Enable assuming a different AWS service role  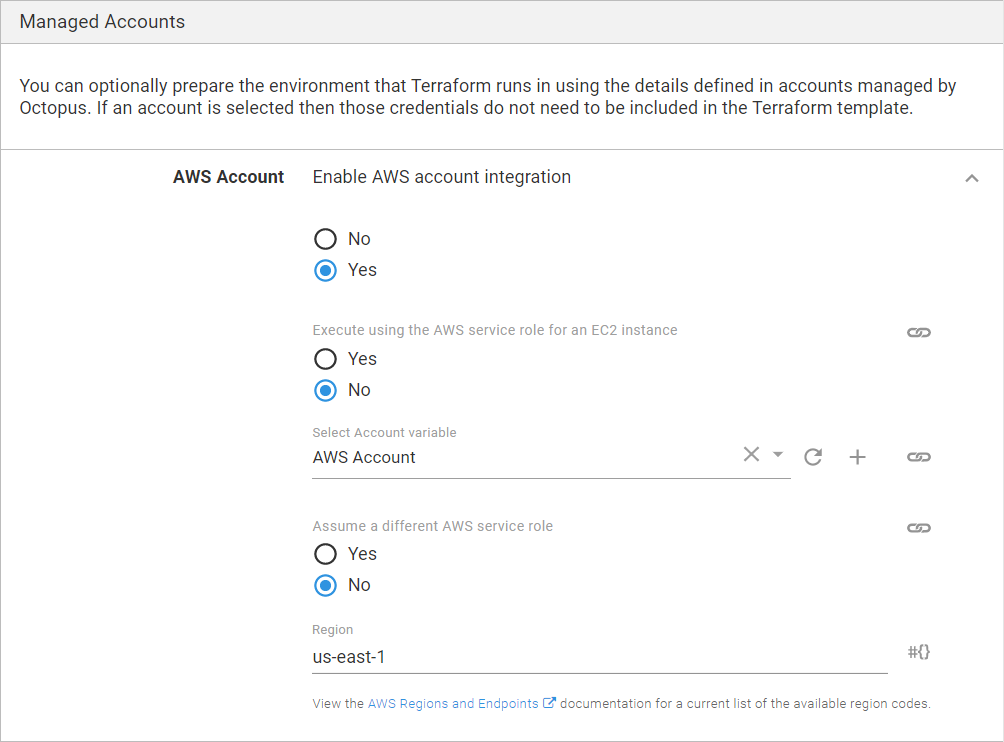(324, 554)
